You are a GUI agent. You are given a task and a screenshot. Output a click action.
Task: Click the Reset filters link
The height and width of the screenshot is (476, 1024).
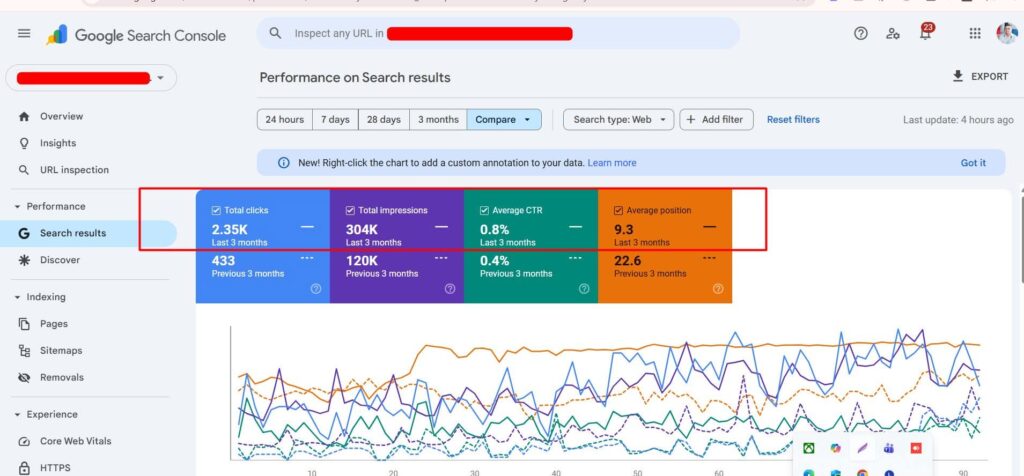point(793,120)
